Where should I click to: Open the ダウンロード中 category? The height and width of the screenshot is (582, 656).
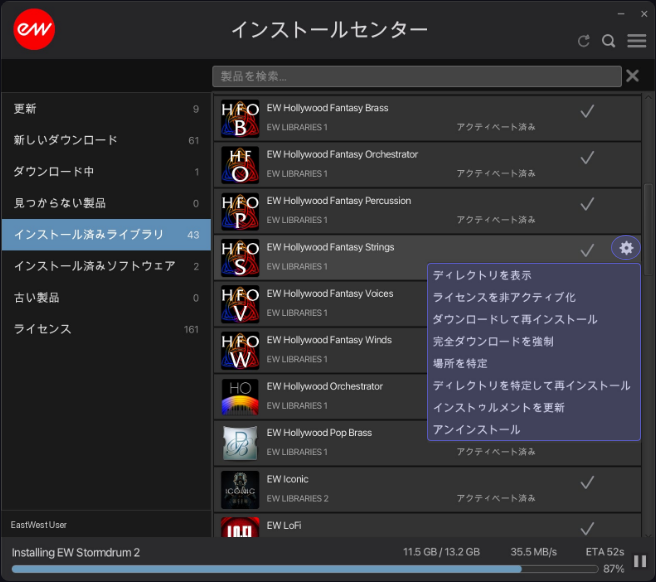pyautogui.click(x=106, y=172)
